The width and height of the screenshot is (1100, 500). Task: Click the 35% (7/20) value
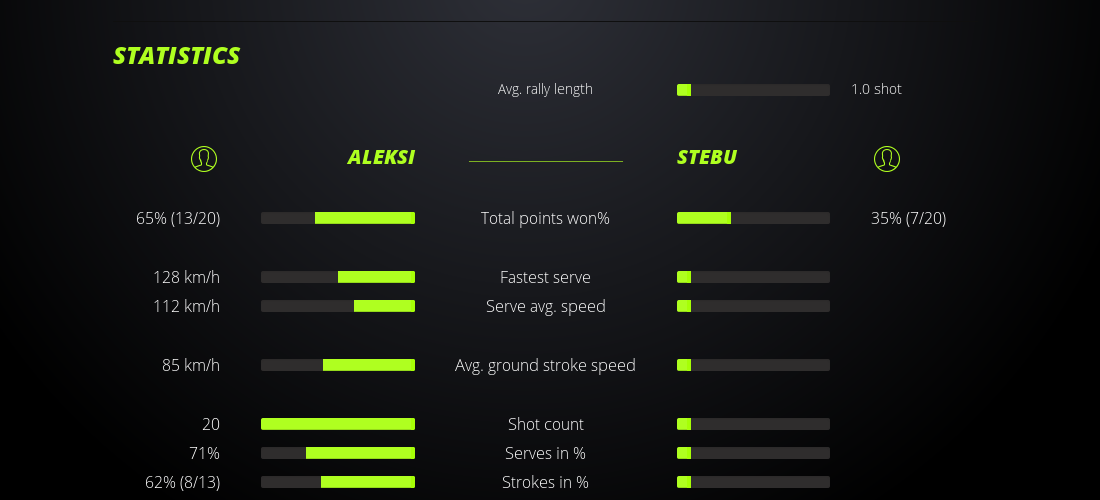908,218
